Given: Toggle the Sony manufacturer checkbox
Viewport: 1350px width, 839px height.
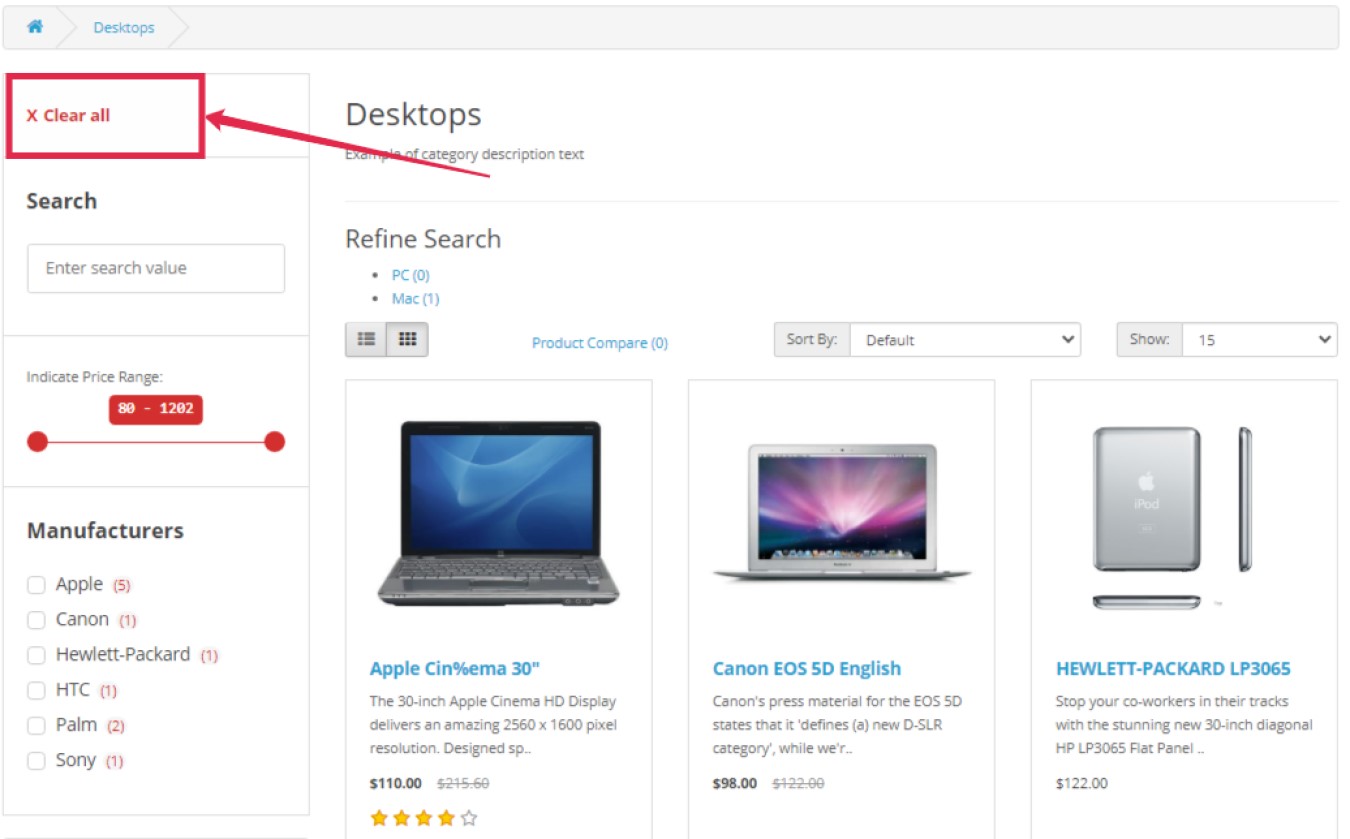Looking at the screenshot, I should pyautogui.click(x=36, y=761).
